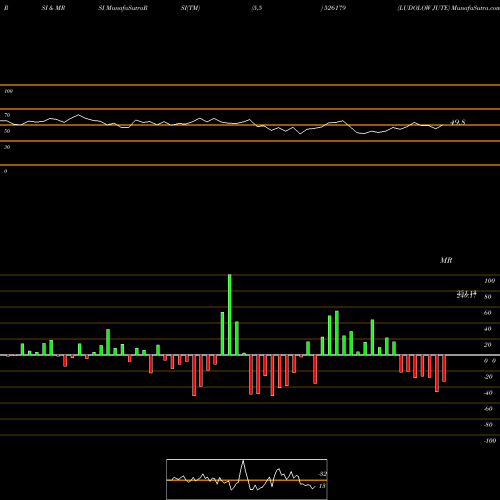Click the RSI axis label '70'
This screenshot has height=500, width=500.
point(7,115)
